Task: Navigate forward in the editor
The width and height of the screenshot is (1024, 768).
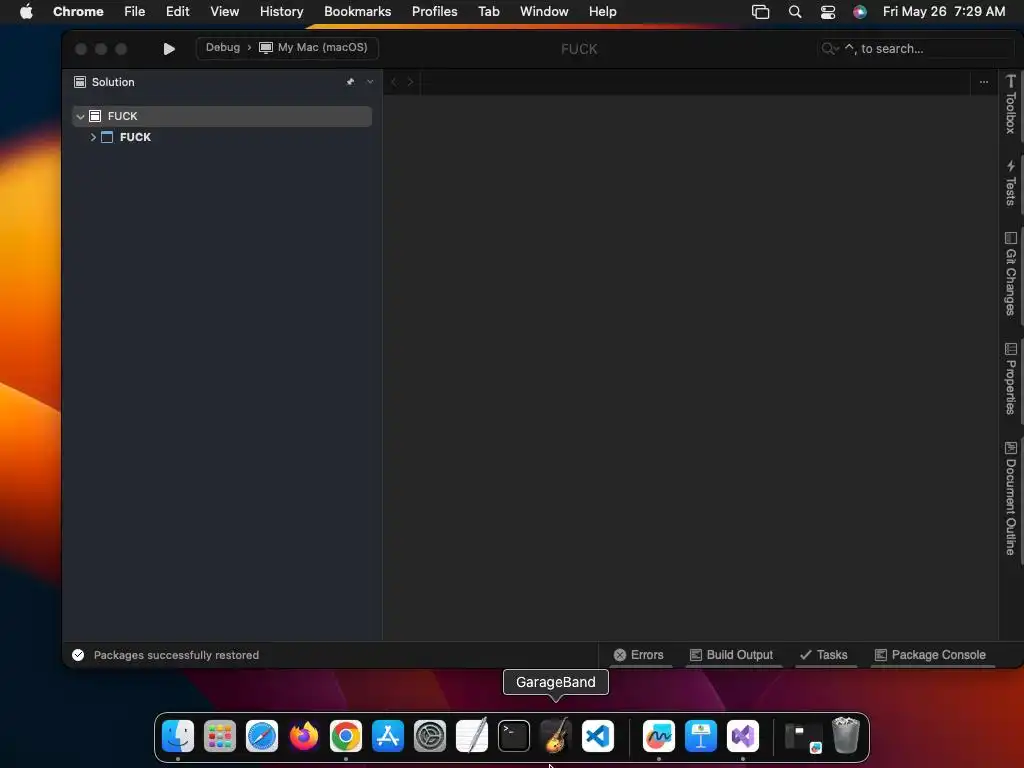Action: pos(410,82)
